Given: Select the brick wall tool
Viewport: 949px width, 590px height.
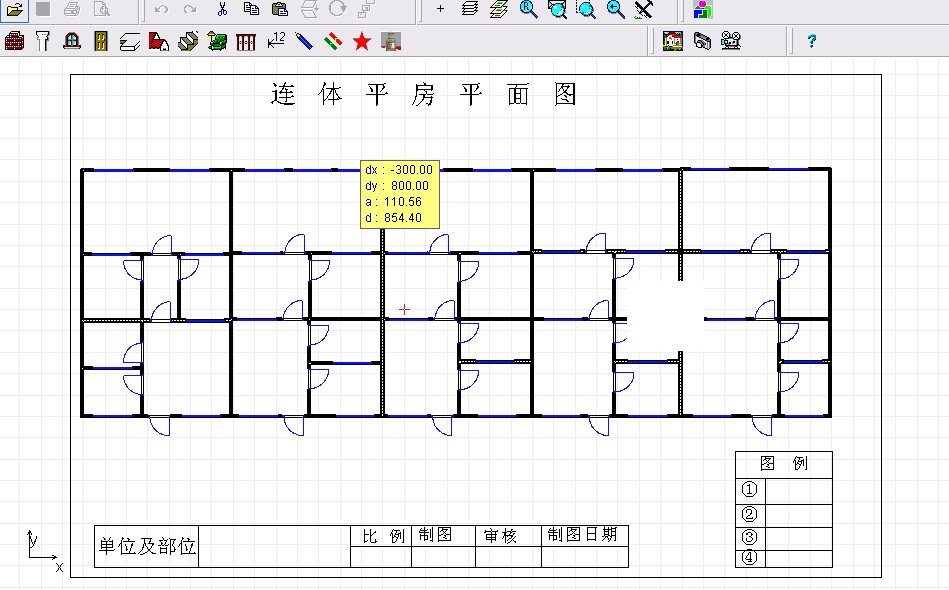Looking at the screenshot, I should tap(15, 41).
